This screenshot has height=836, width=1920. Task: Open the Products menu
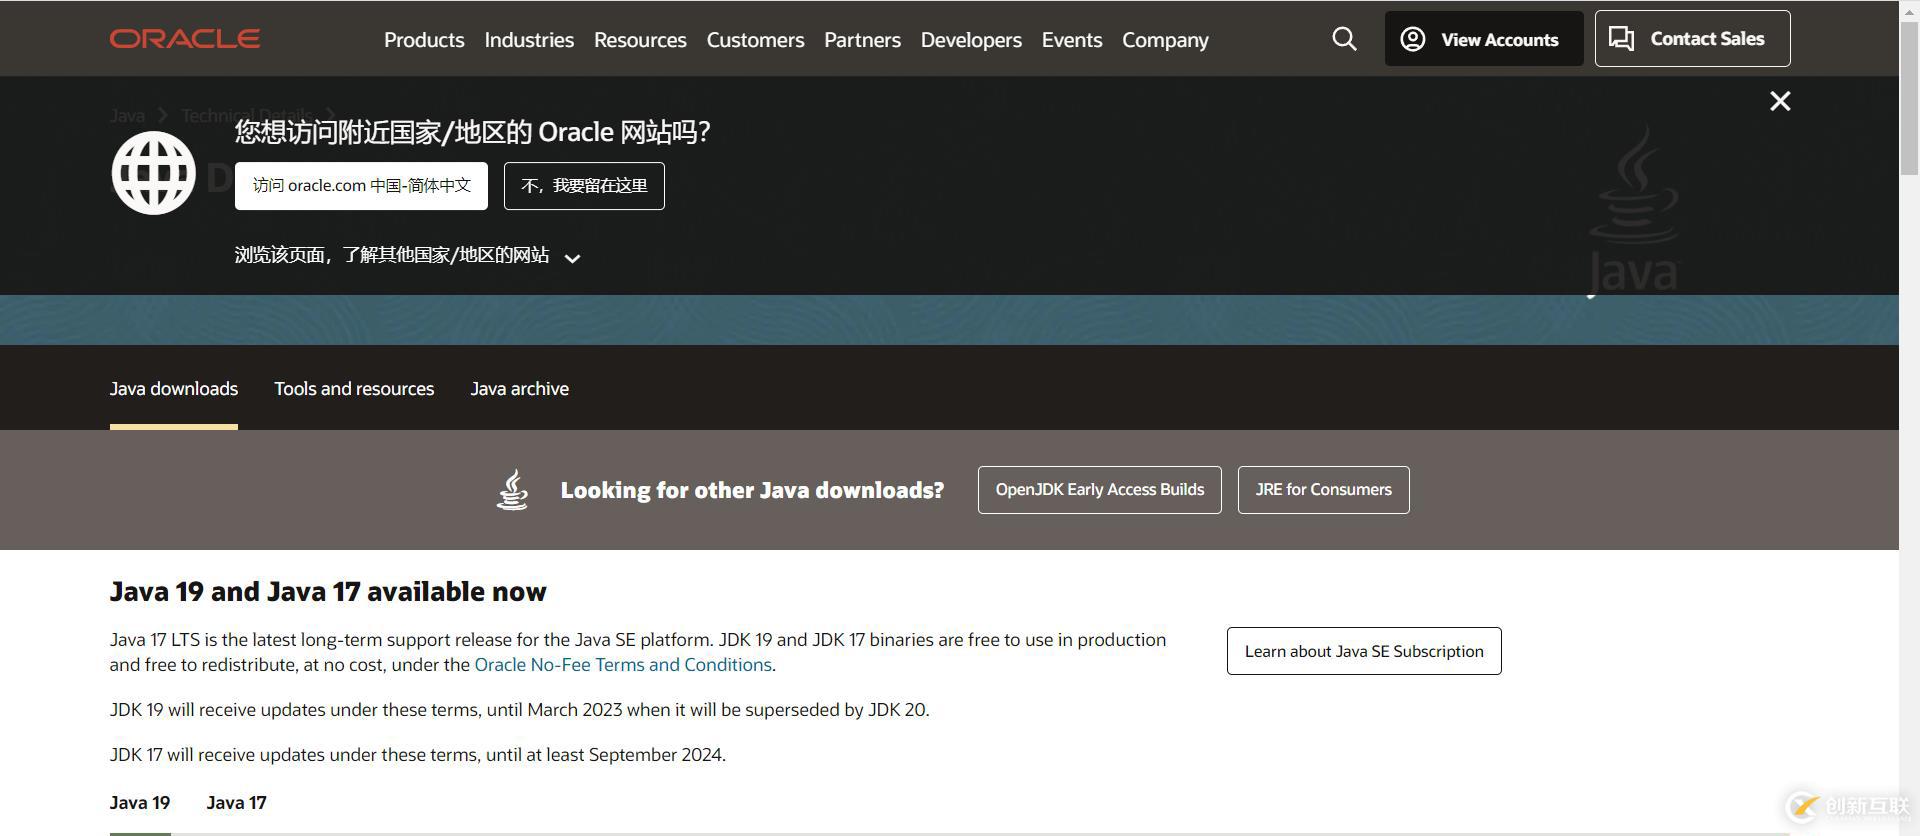coord(424,40)
